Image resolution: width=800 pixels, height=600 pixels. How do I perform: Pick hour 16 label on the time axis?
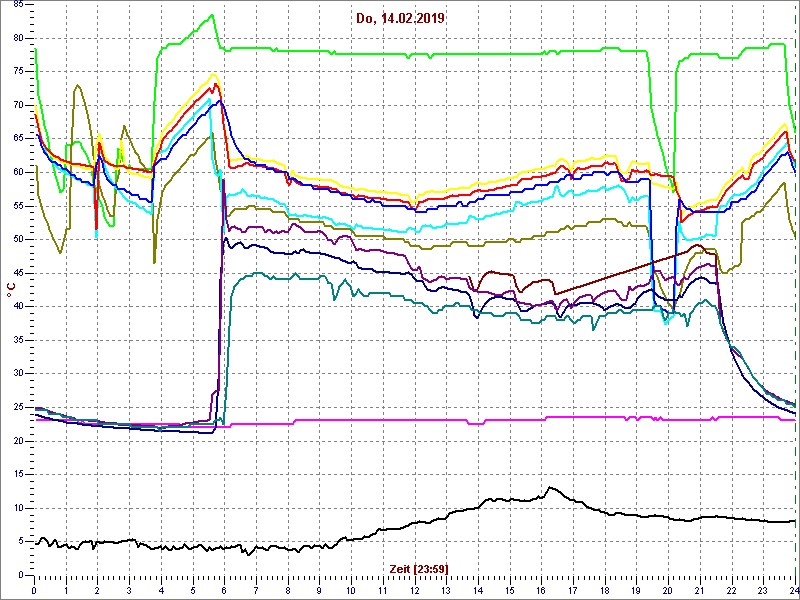click(x=541, y=589)
